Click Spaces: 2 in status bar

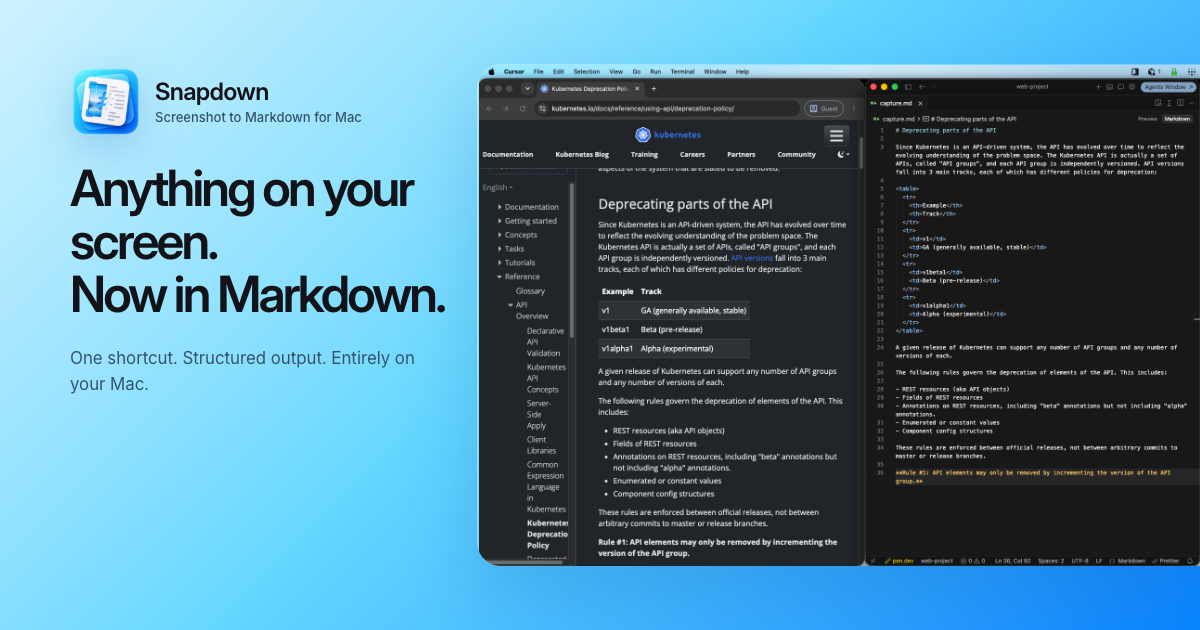click(1051, 561)
